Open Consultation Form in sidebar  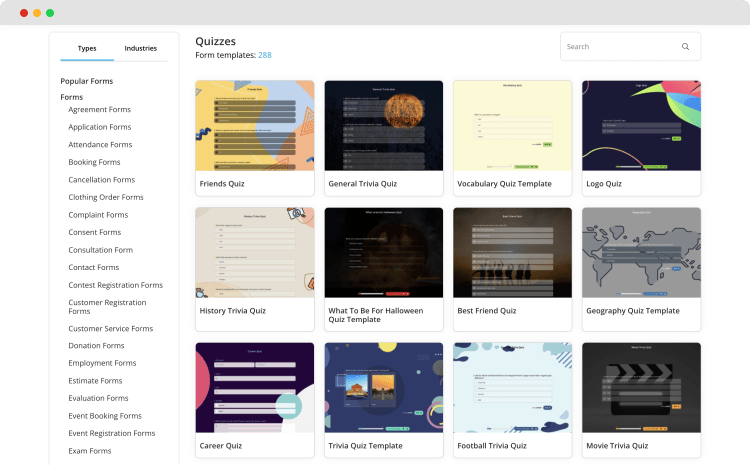[100, 250]
